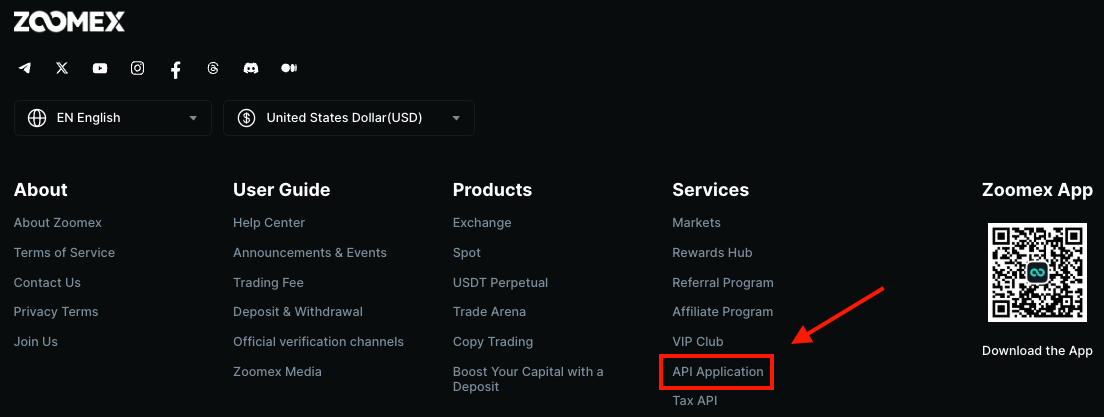Image resolution: width=1104 pixels, height=417 pixels.
Task: Open the API Application link
Action: [717, 372]
